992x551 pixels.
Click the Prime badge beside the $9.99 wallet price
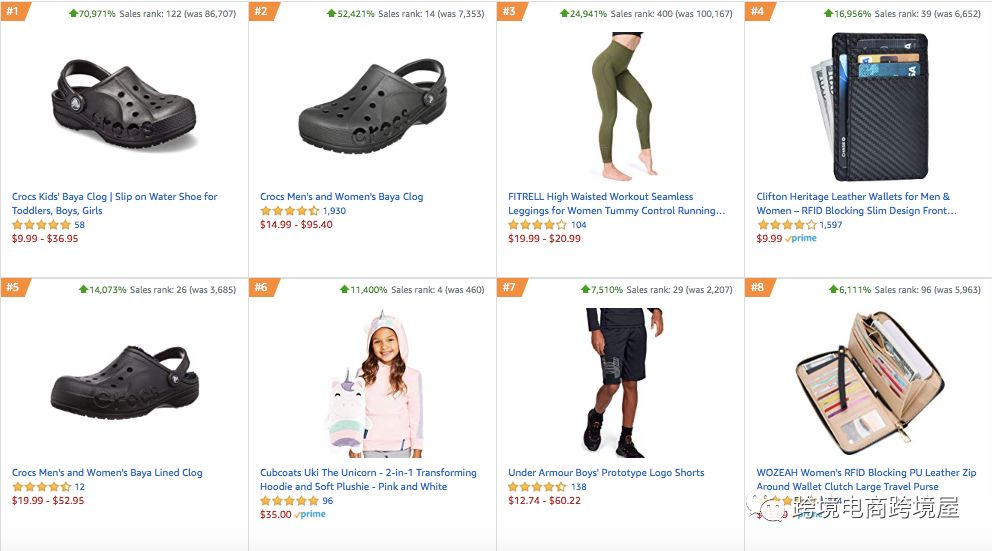tap(801, 238)
